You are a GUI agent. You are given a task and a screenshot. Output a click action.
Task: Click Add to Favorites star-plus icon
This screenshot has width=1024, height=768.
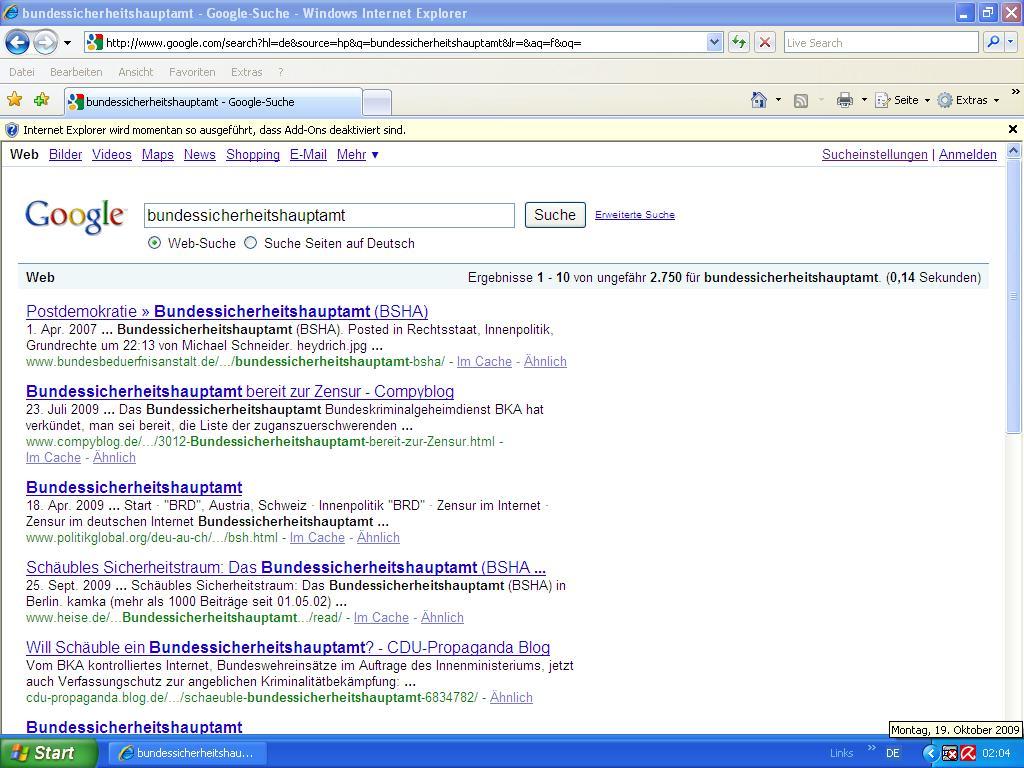pyautogui.click(x=42, y=100)
